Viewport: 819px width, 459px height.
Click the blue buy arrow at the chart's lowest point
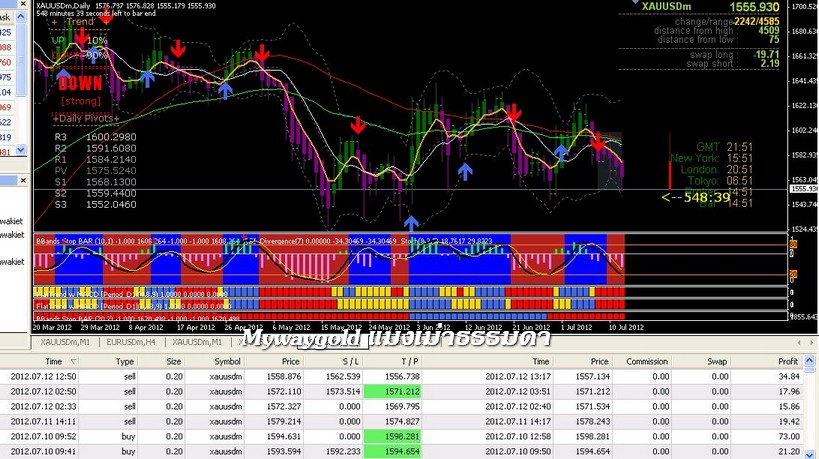[x=411, y=220]
